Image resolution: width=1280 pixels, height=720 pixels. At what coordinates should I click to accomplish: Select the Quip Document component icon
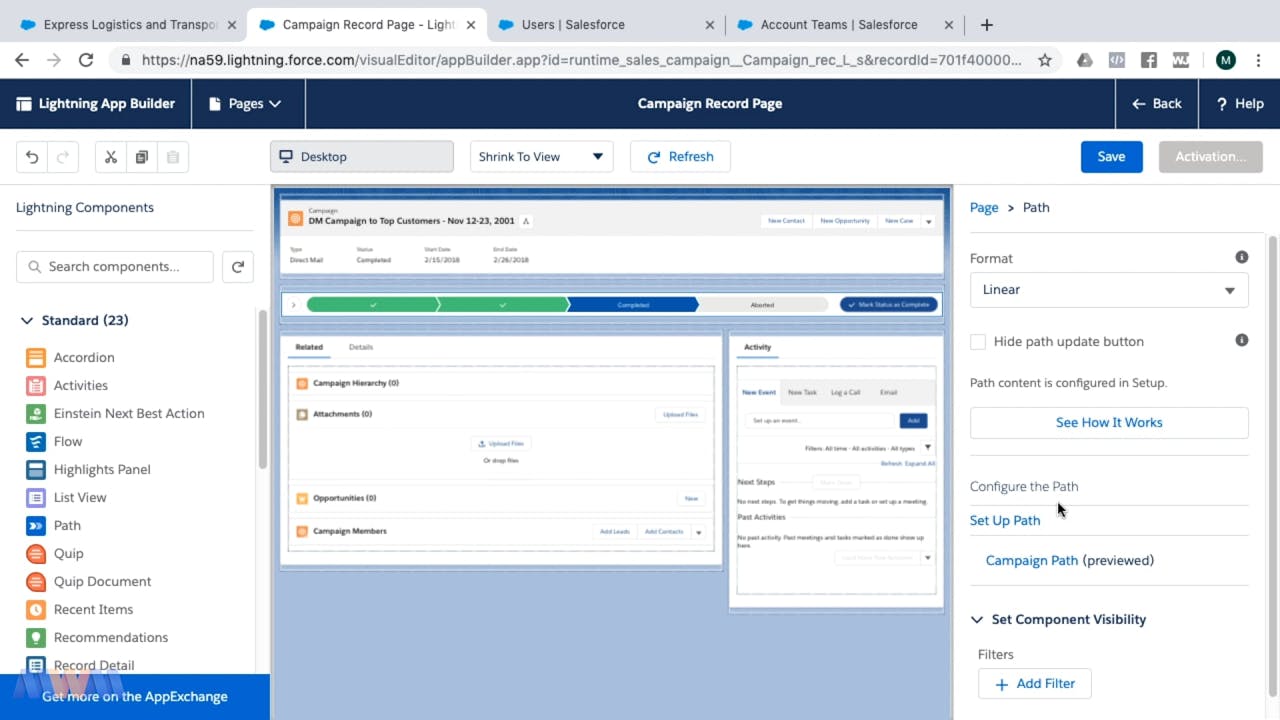[x=36, y=581]
